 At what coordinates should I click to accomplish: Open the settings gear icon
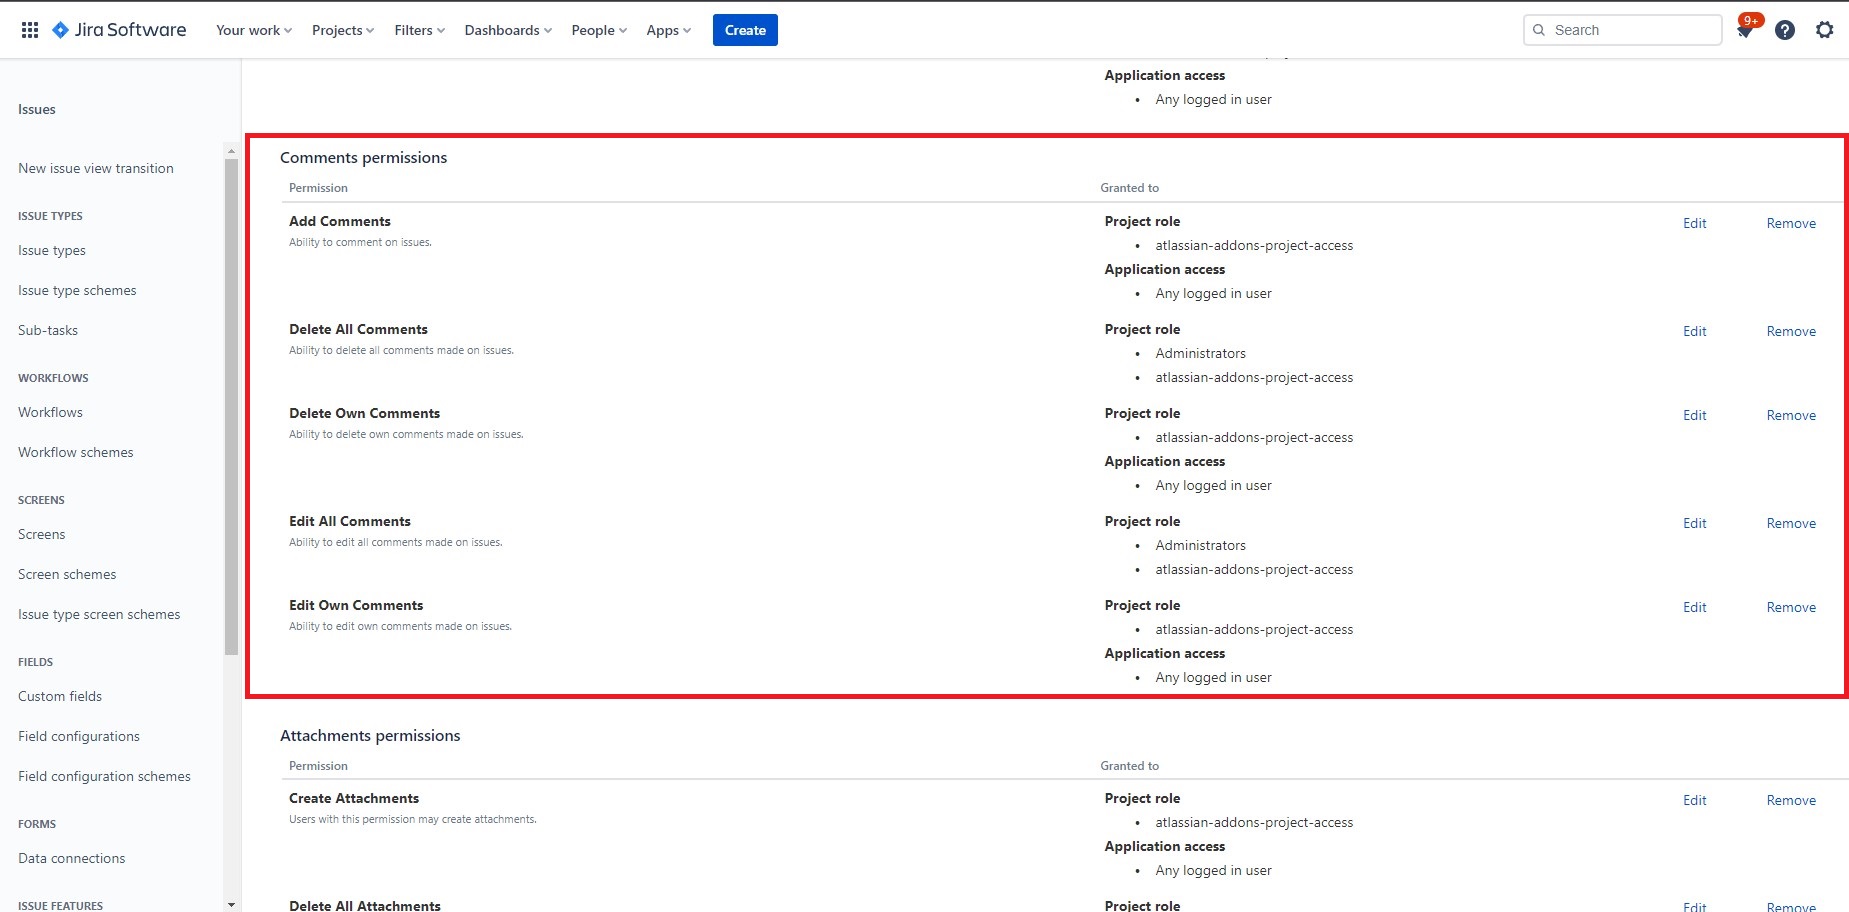[x=1824, y=30]
